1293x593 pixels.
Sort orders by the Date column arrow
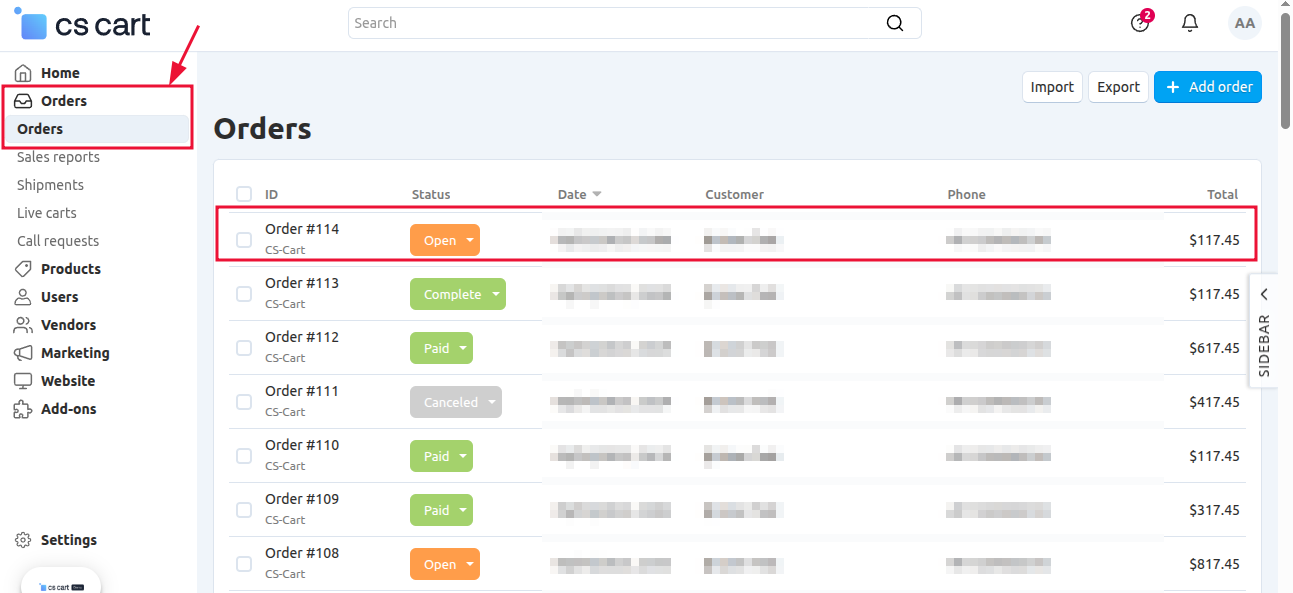(x=599, y=194)
